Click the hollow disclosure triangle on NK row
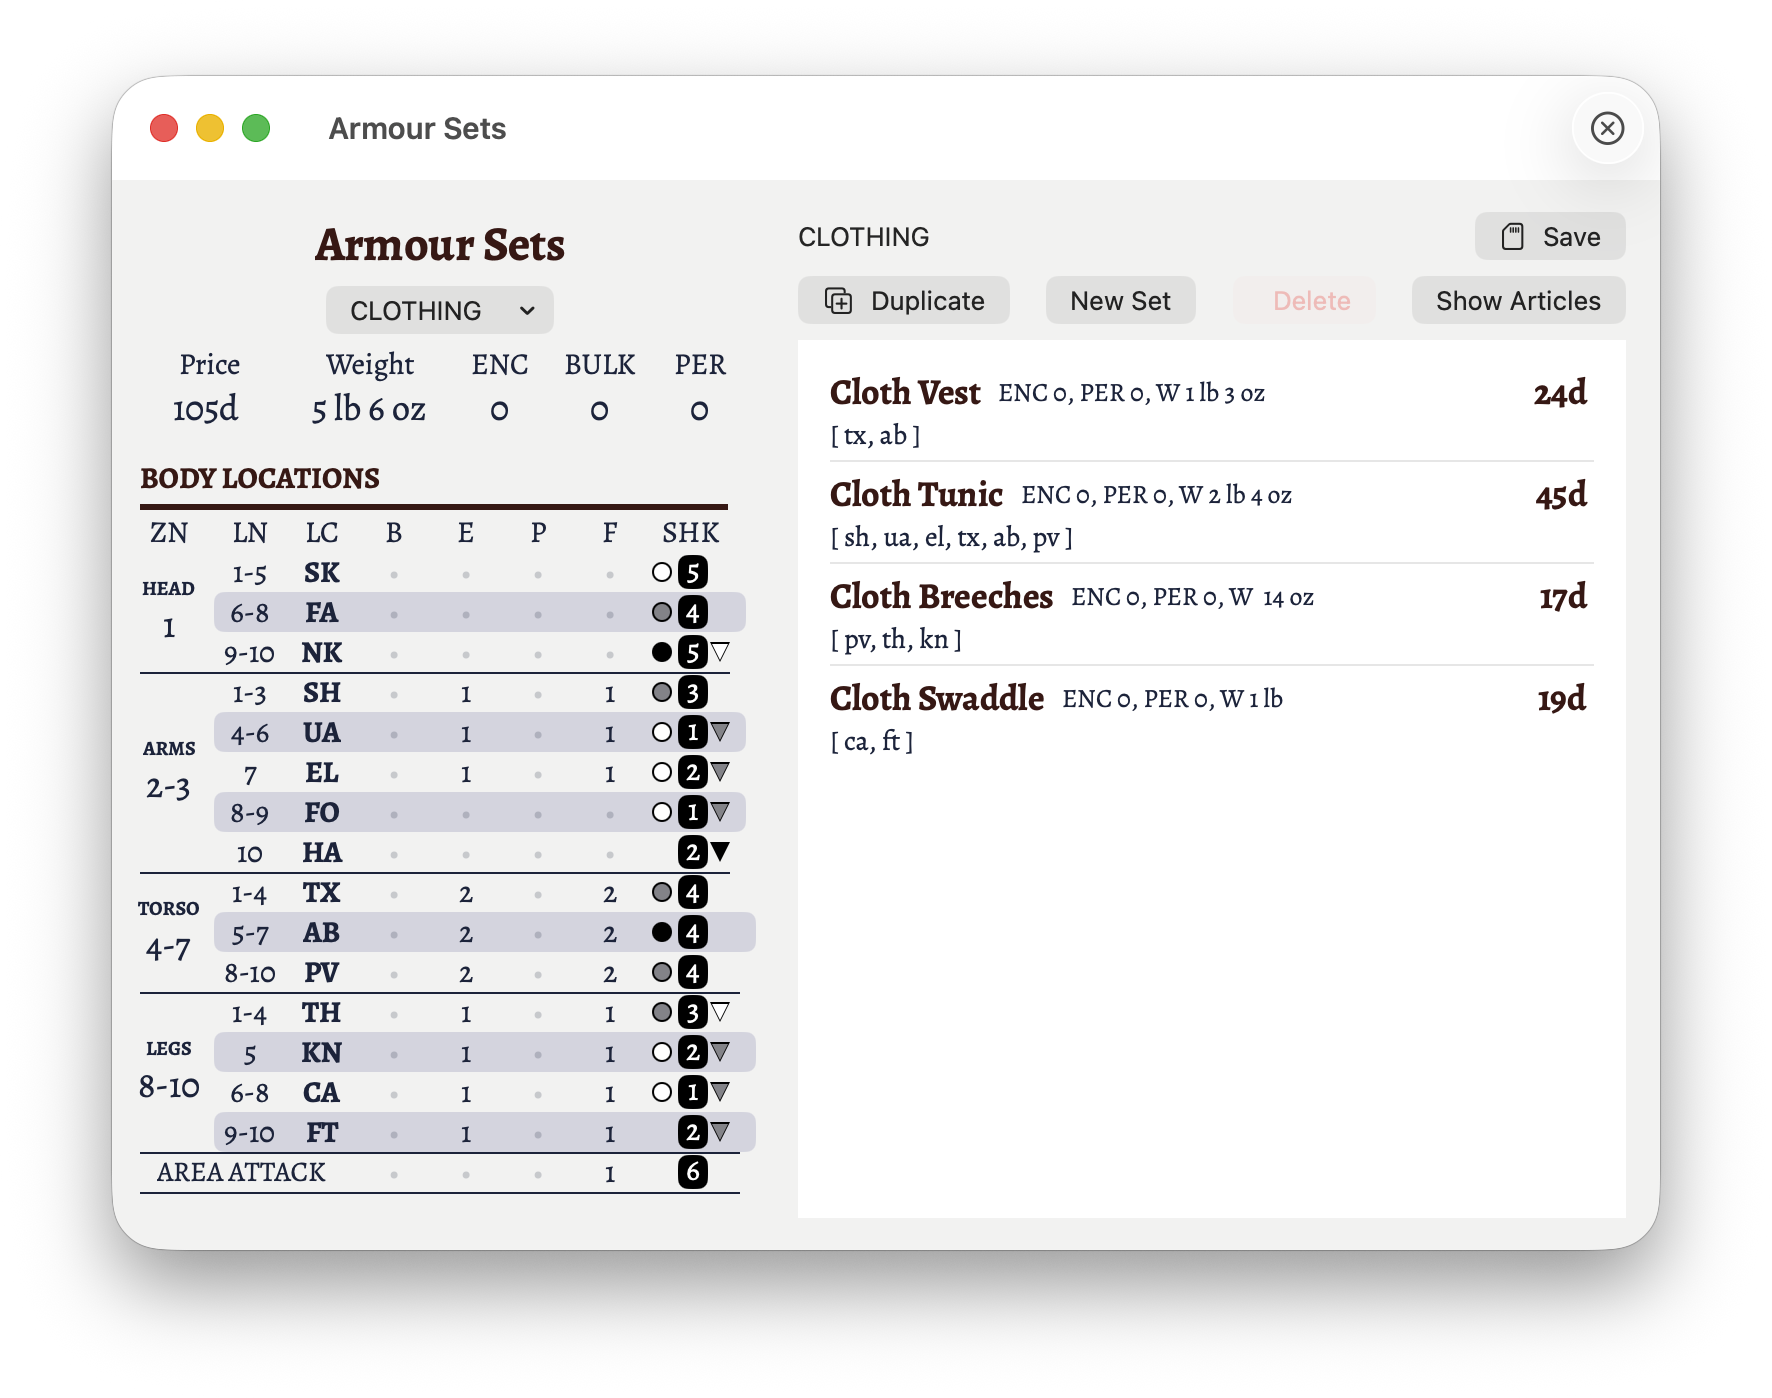 click(x=721, y=652)
